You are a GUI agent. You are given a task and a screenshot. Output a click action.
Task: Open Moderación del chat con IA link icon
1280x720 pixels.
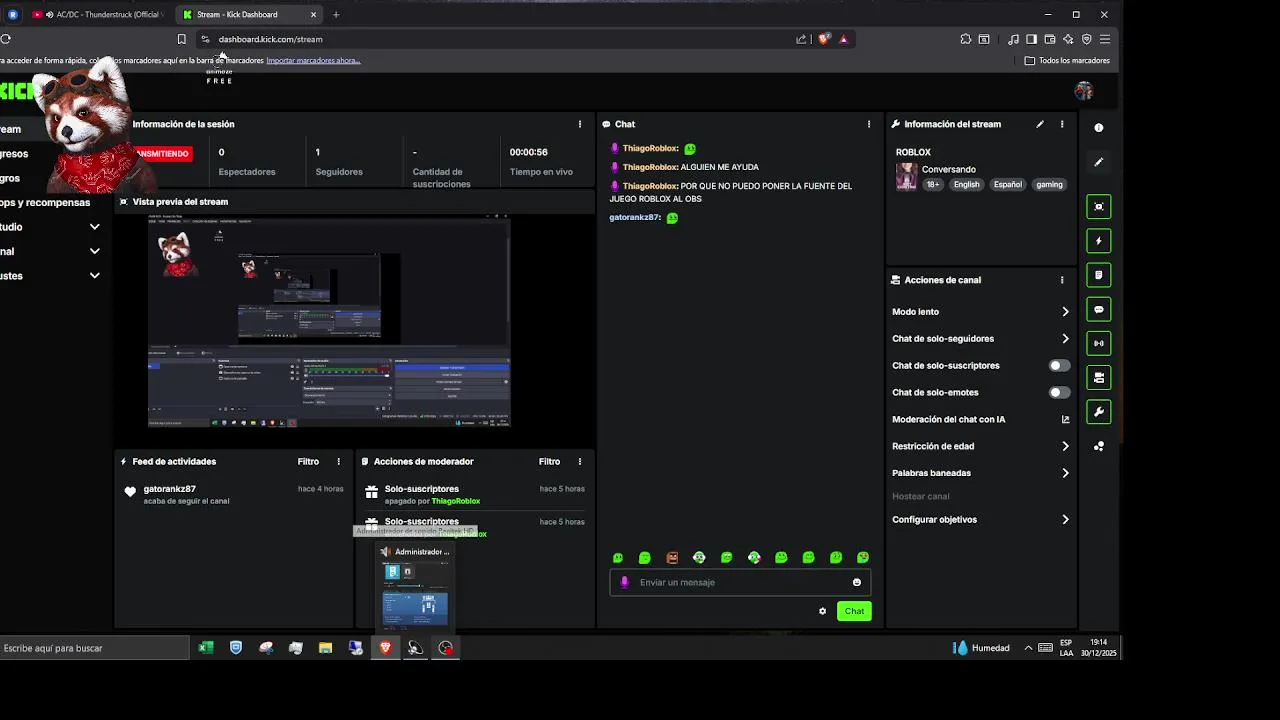1065,419
